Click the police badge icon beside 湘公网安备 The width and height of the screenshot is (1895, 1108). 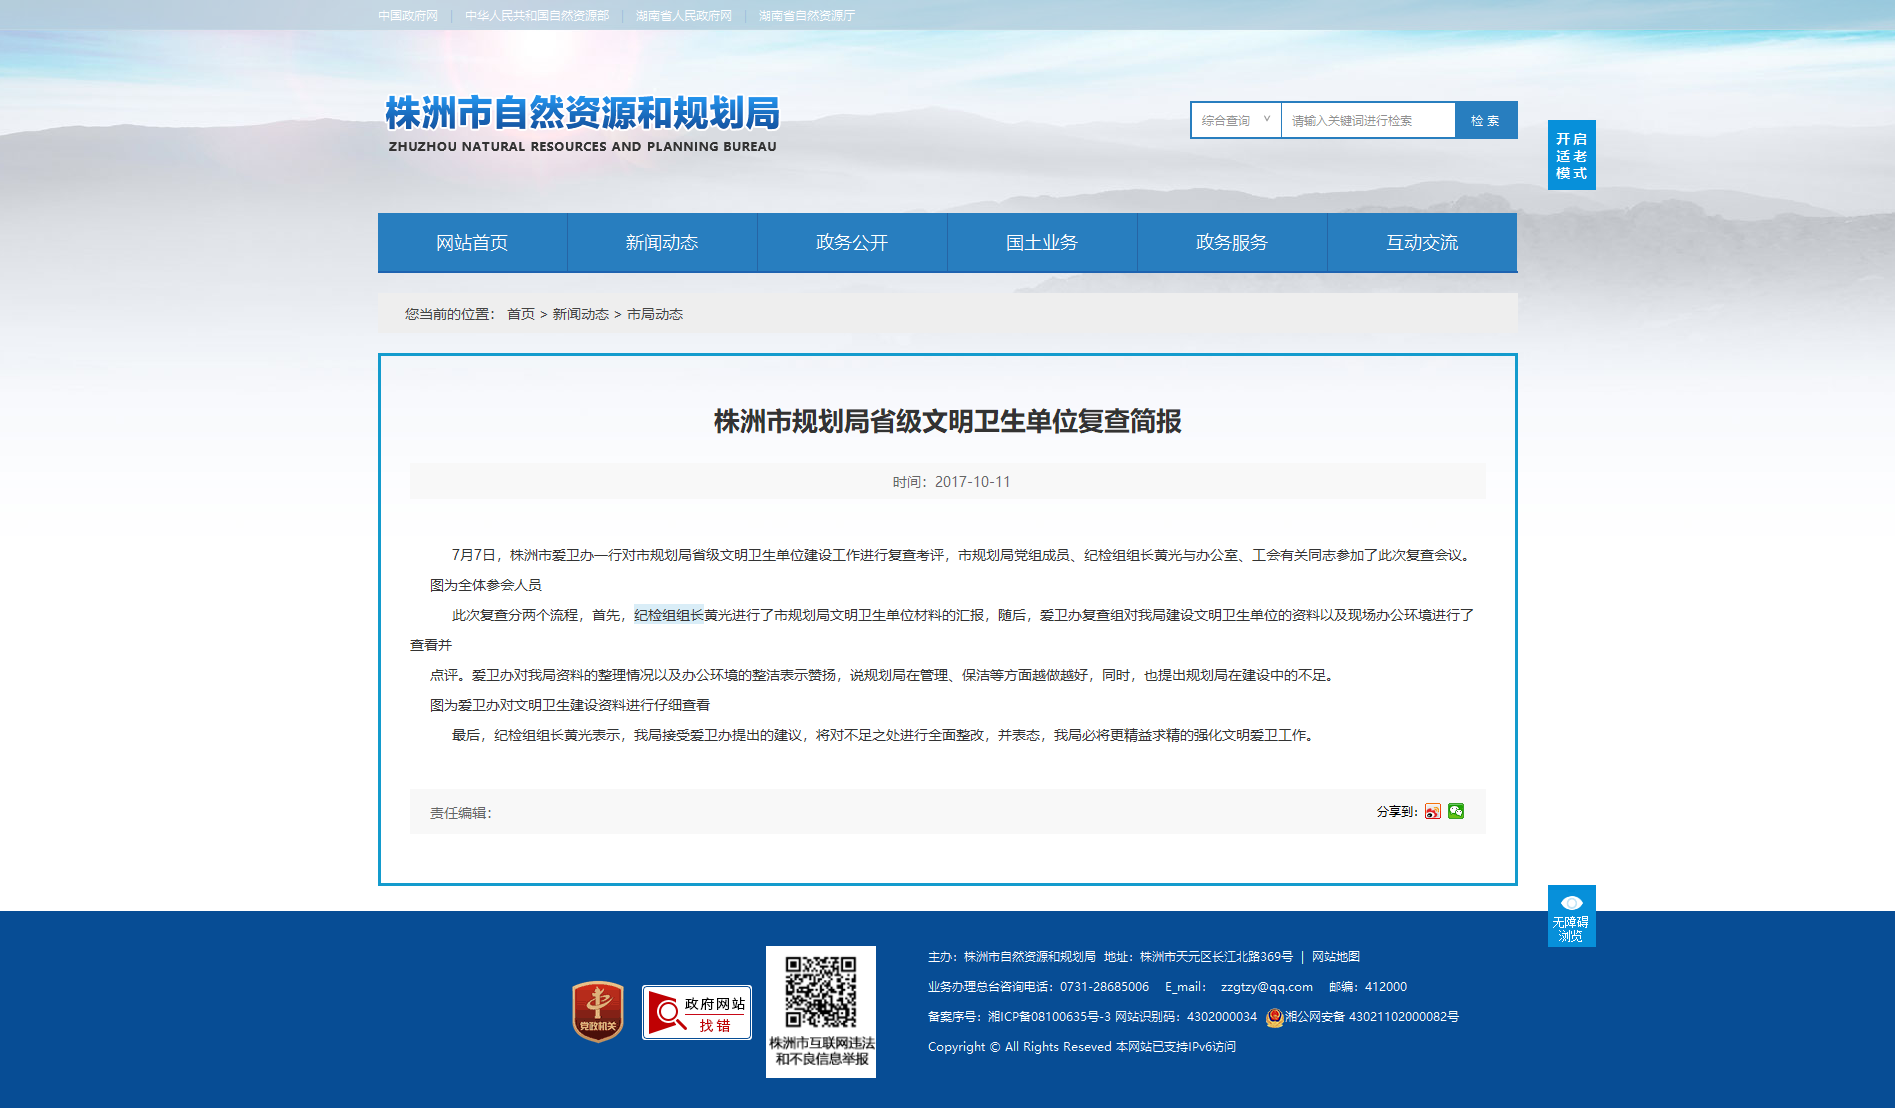(x=1274, y=1017)
